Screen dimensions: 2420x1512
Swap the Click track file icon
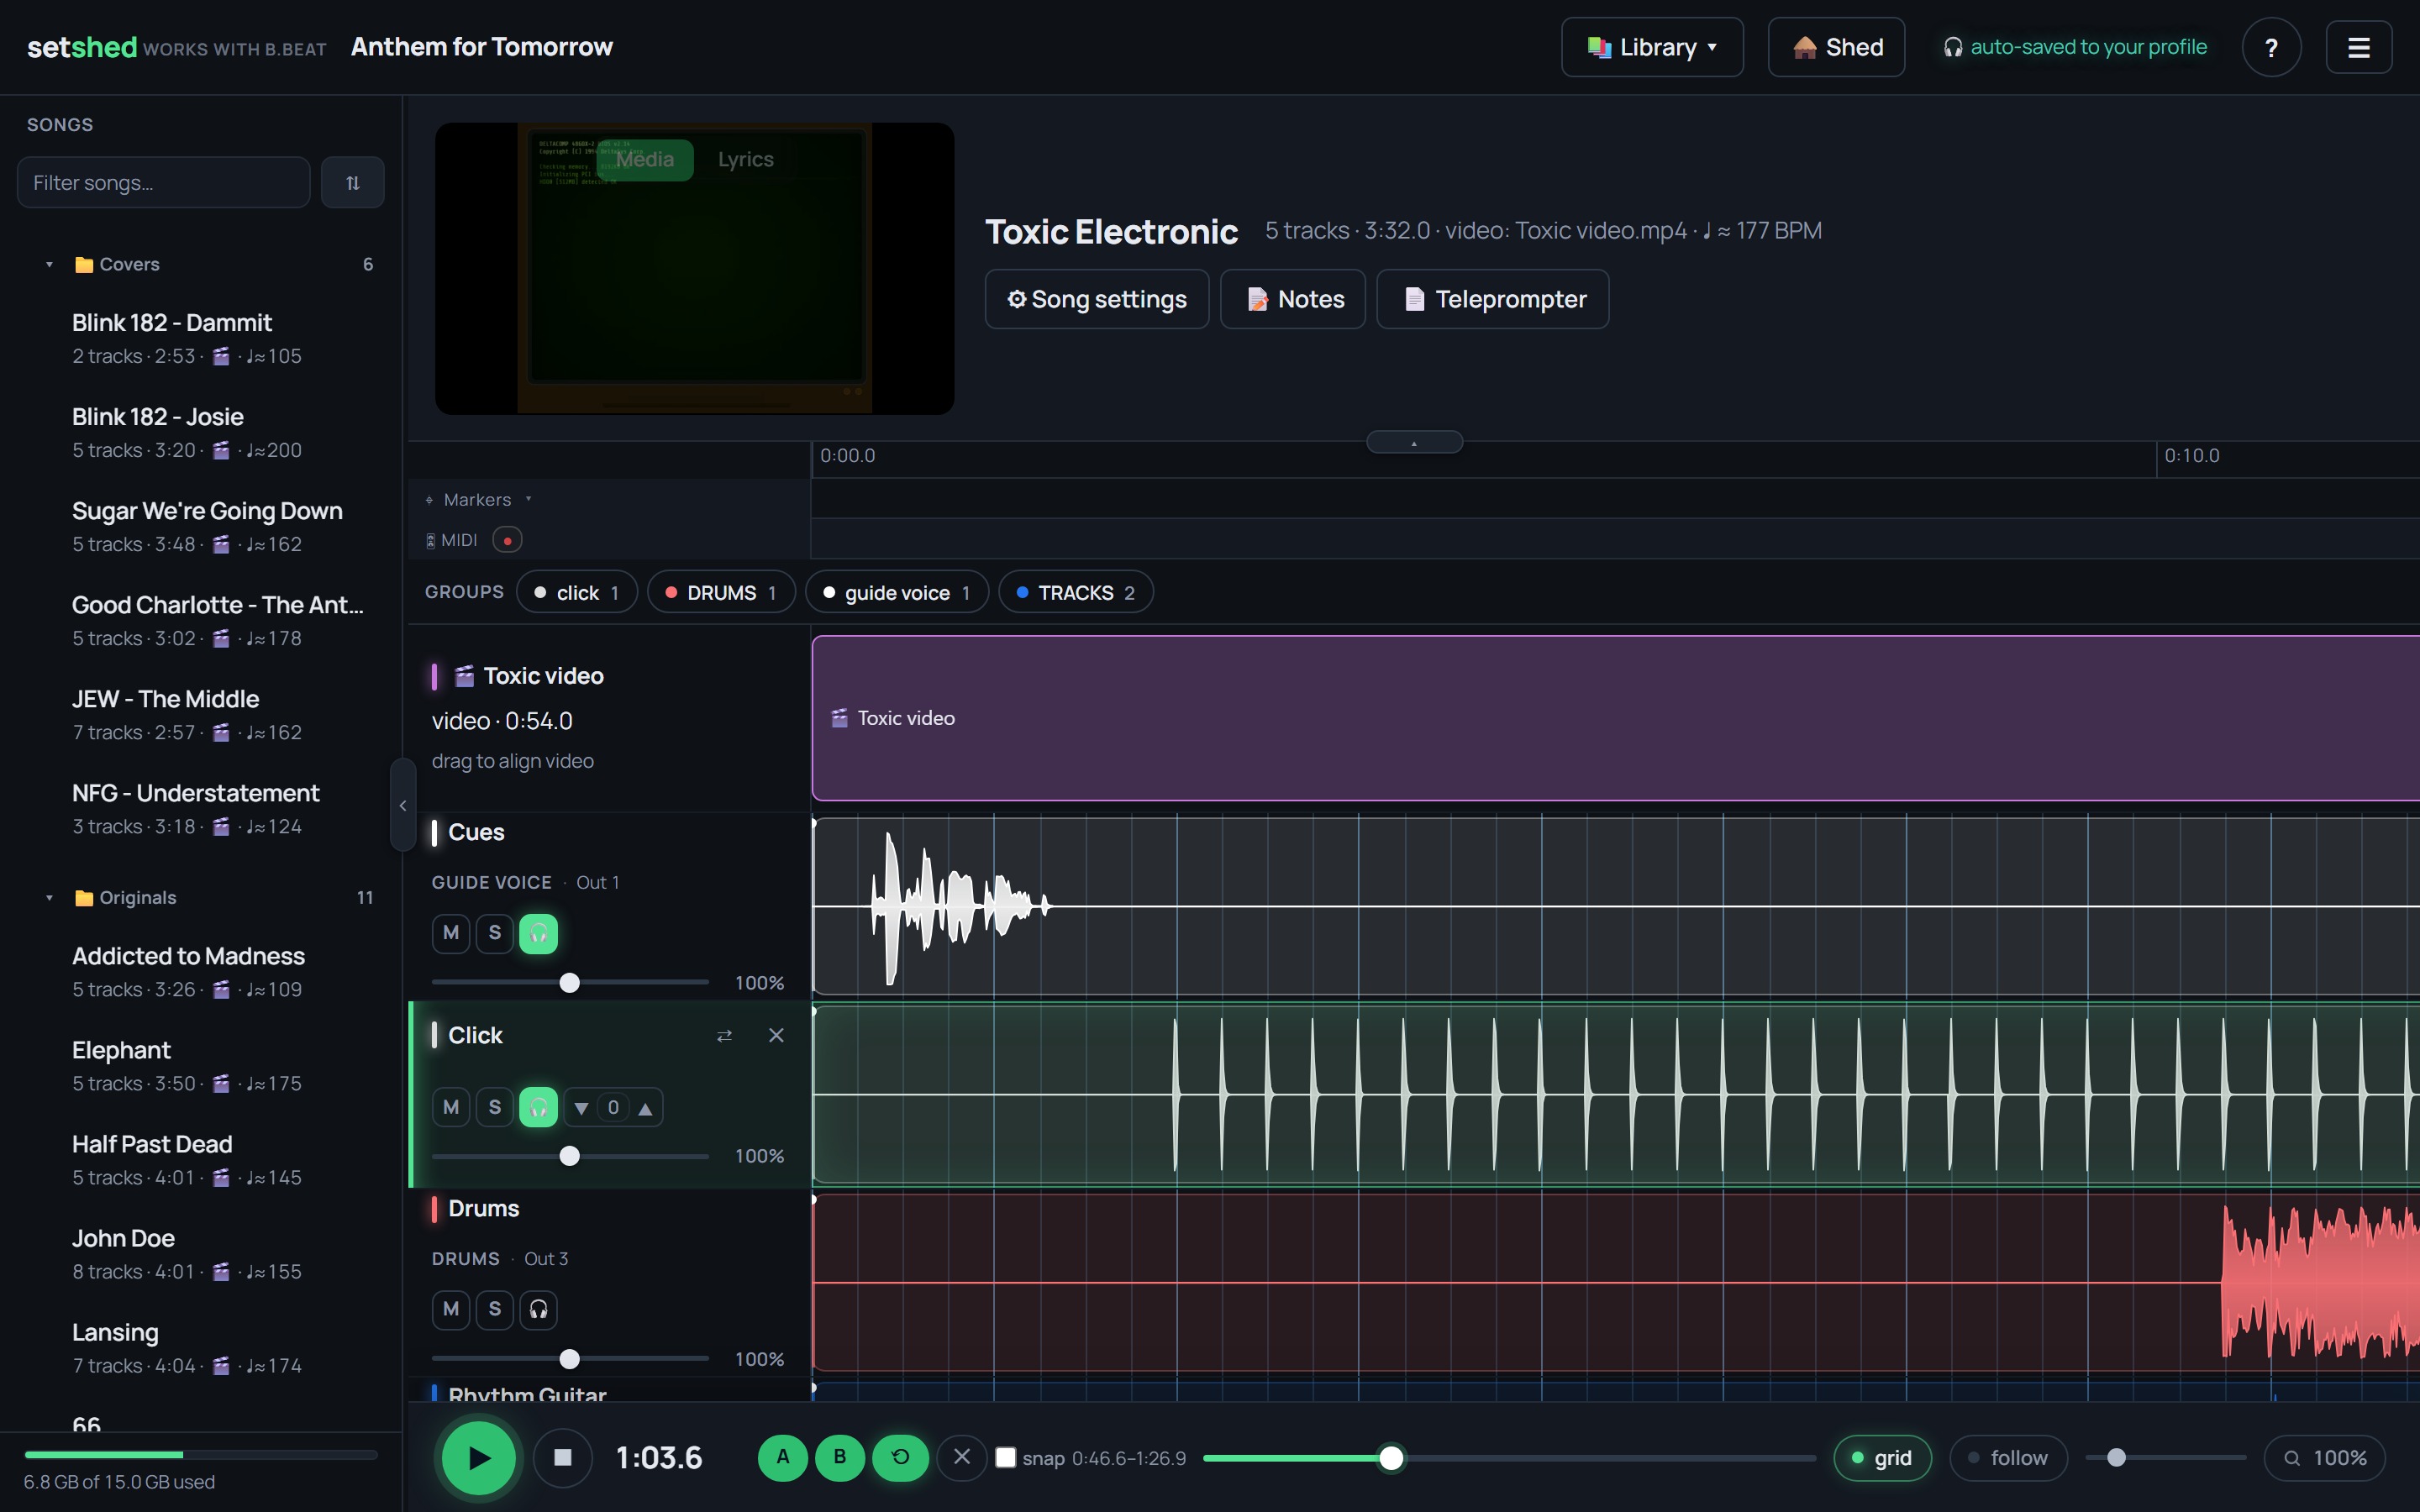(x=724, y=1036)
